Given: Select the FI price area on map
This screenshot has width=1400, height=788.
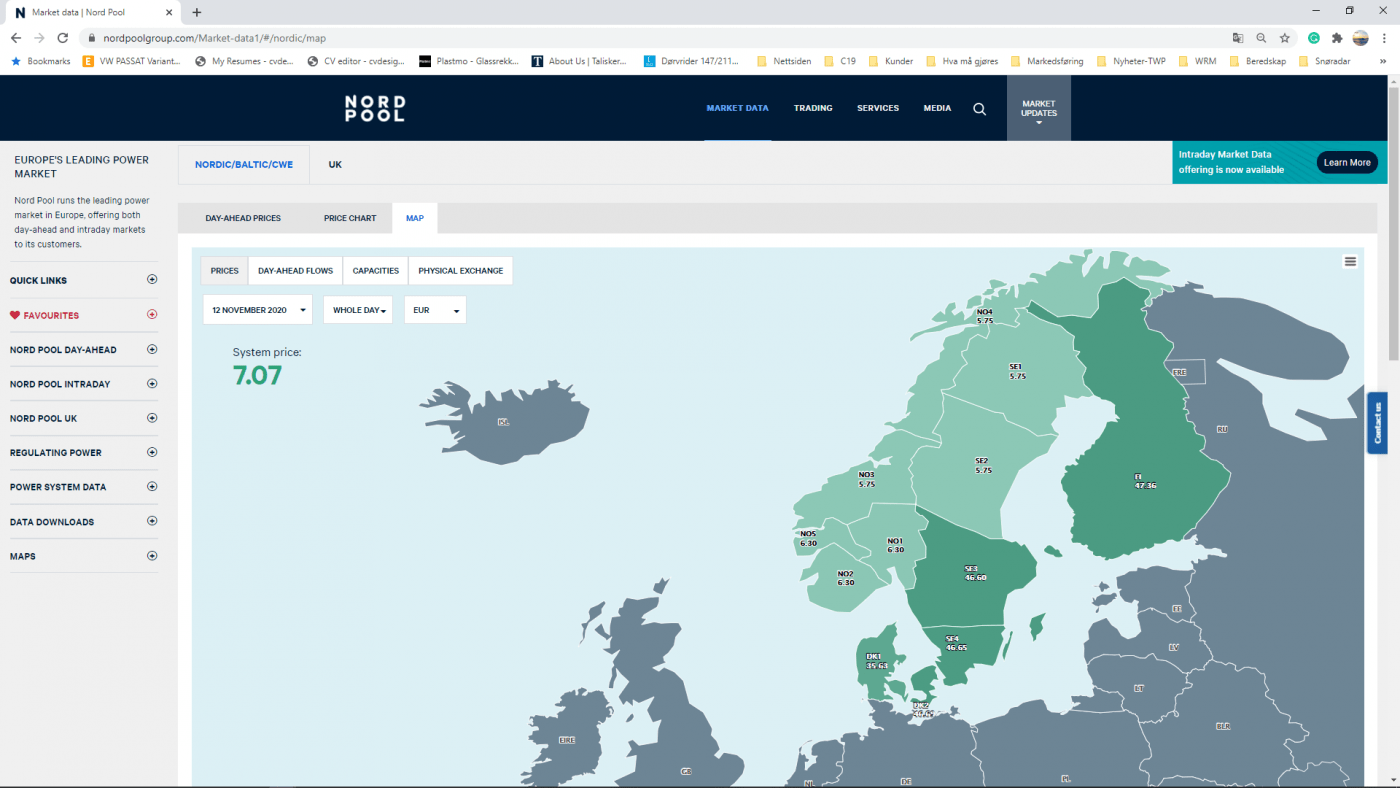Looking at the screenshot, I should pos(1145,481).
